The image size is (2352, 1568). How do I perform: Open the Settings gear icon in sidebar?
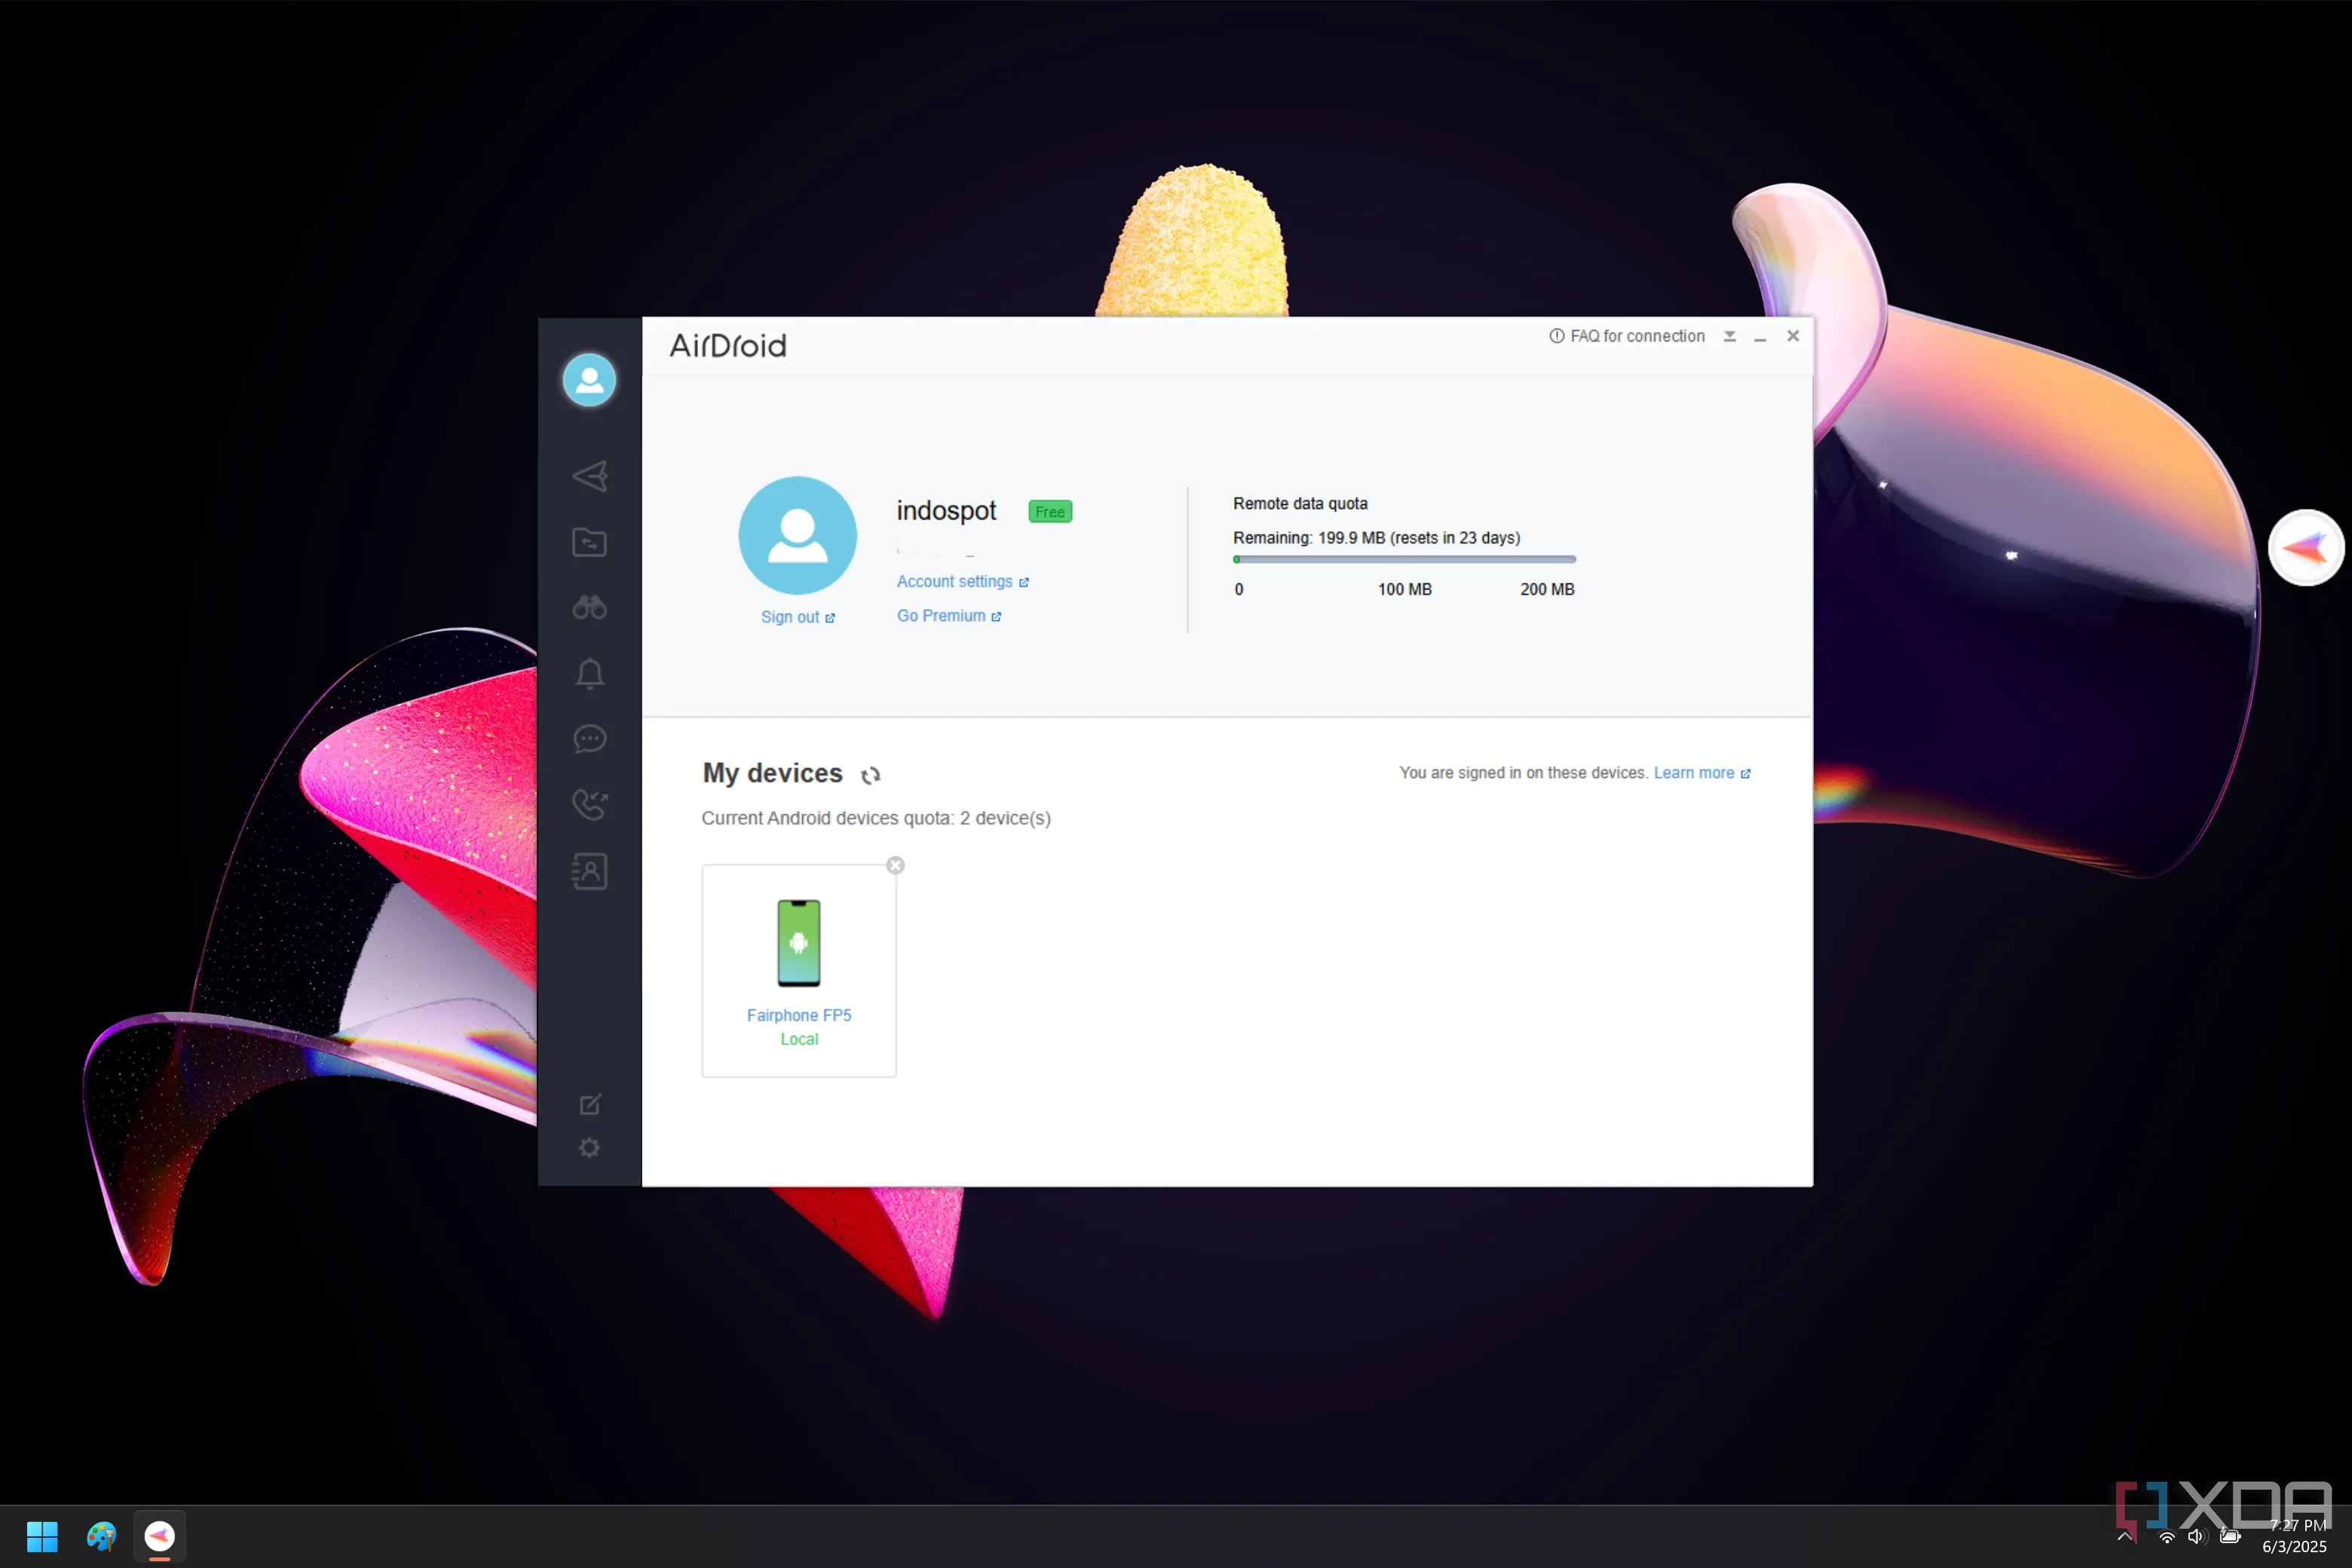[590, 1148]
